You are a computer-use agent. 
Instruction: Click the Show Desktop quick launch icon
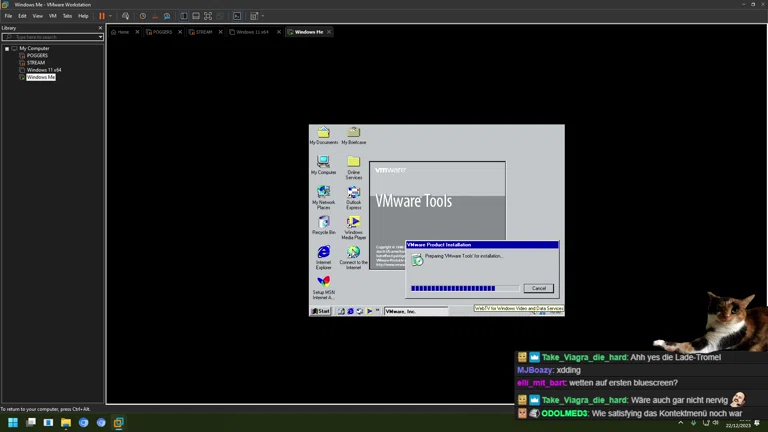point(341,311)
